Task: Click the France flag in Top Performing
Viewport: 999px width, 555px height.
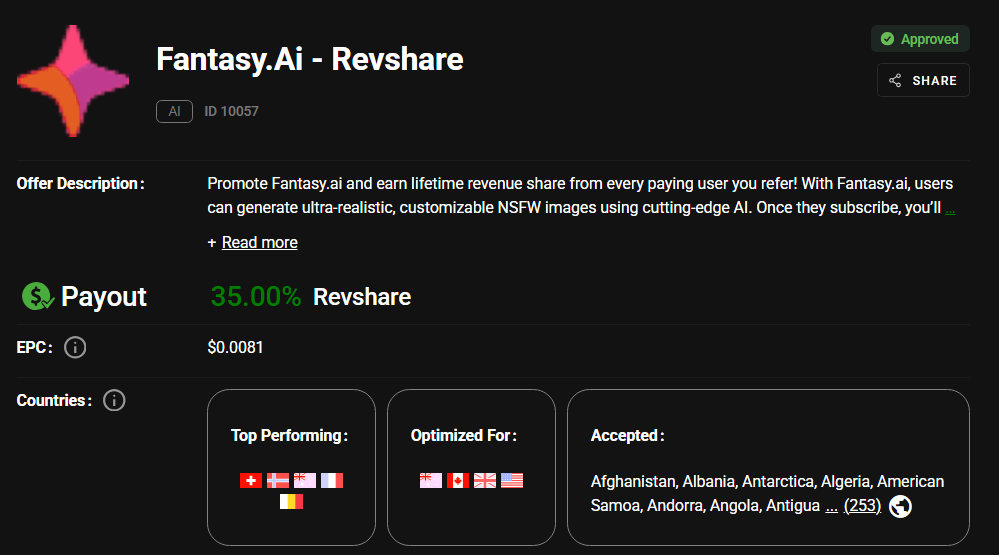Action: [332, 480]
